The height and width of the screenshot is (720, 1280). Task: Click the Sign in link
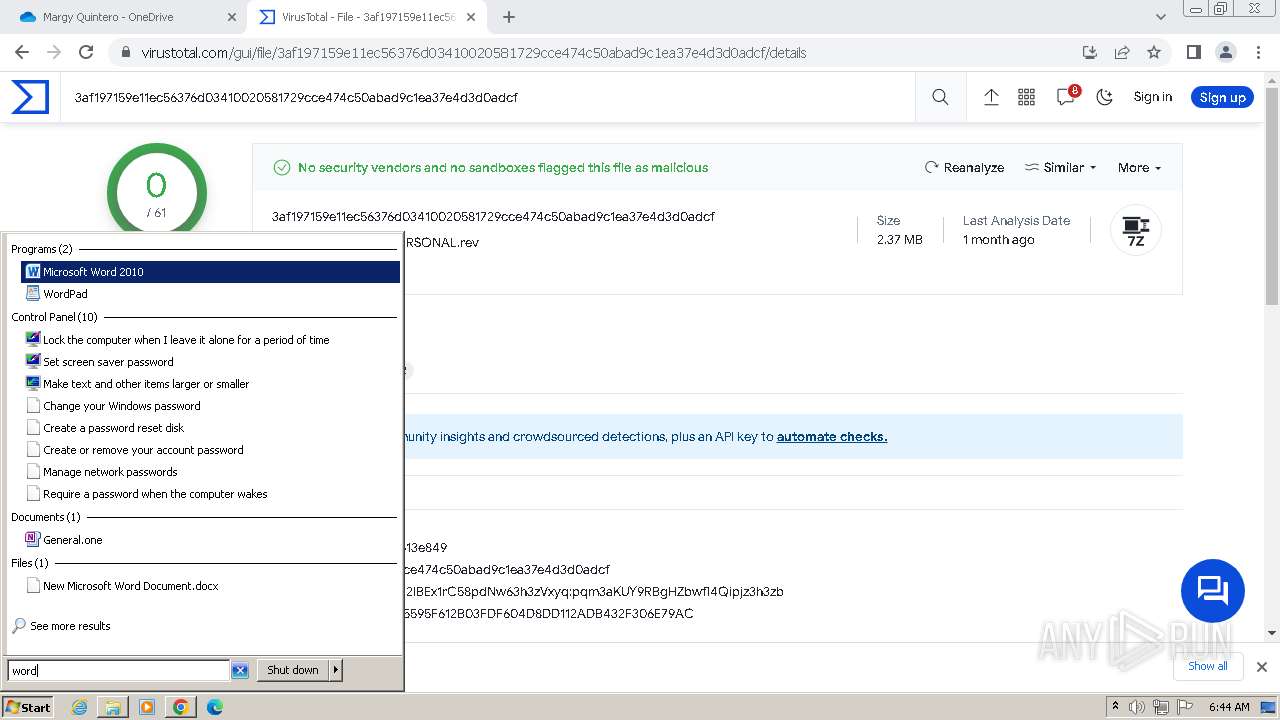[x=1153, y=97]
